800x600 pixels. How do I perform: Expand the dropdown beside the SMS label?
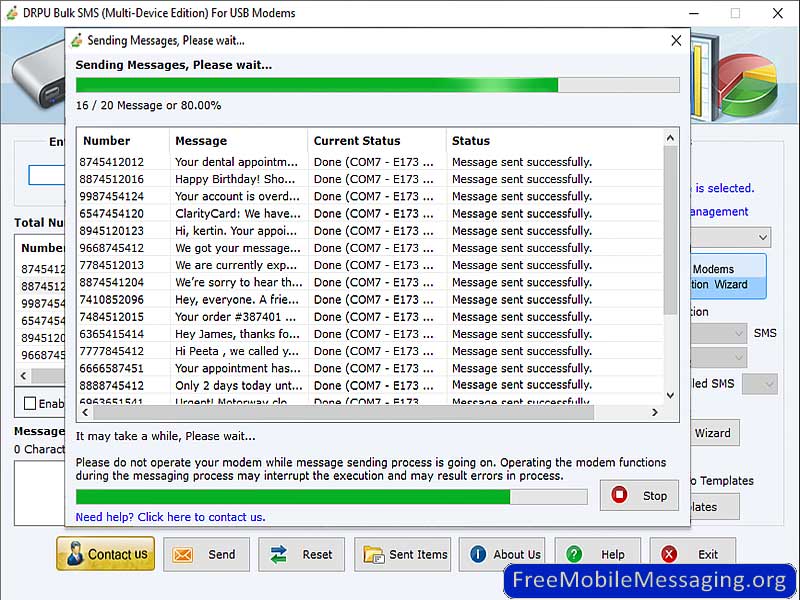tap(739, 334)
